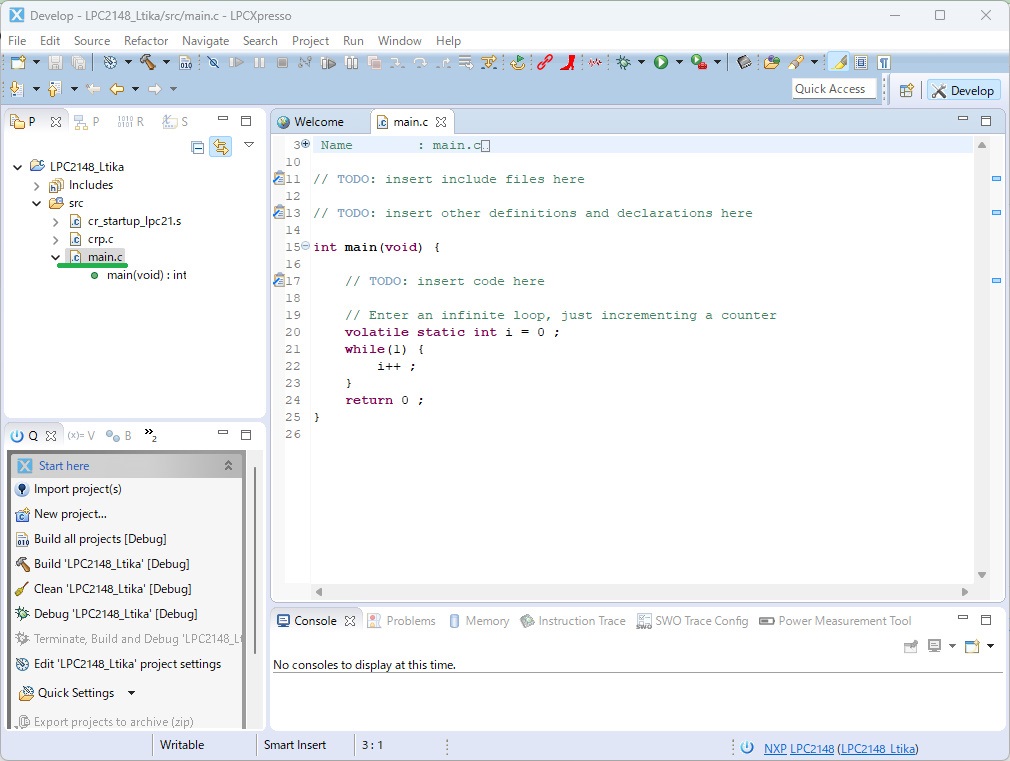The width and height of the screenshot is (1010, 761).
Task: Switch to the Welcome editor tab
Action: [x=318, y=122]
